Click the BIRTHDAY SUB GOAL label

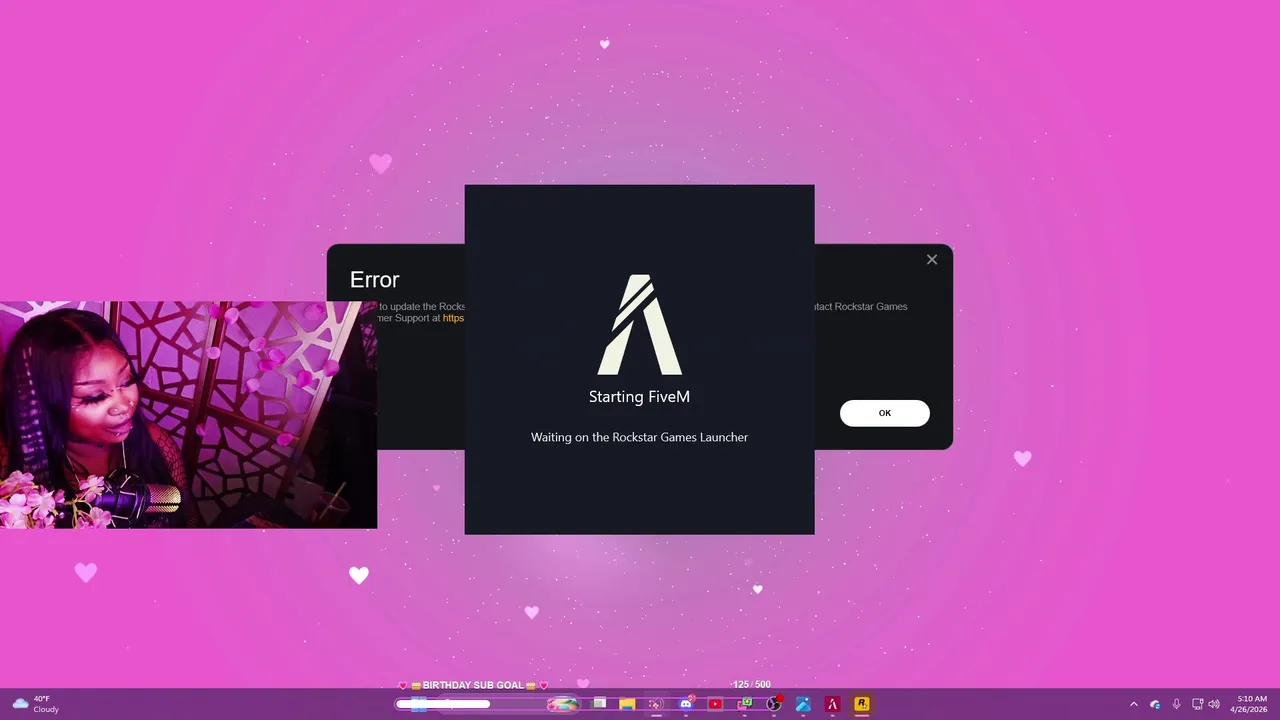[473, 685]
